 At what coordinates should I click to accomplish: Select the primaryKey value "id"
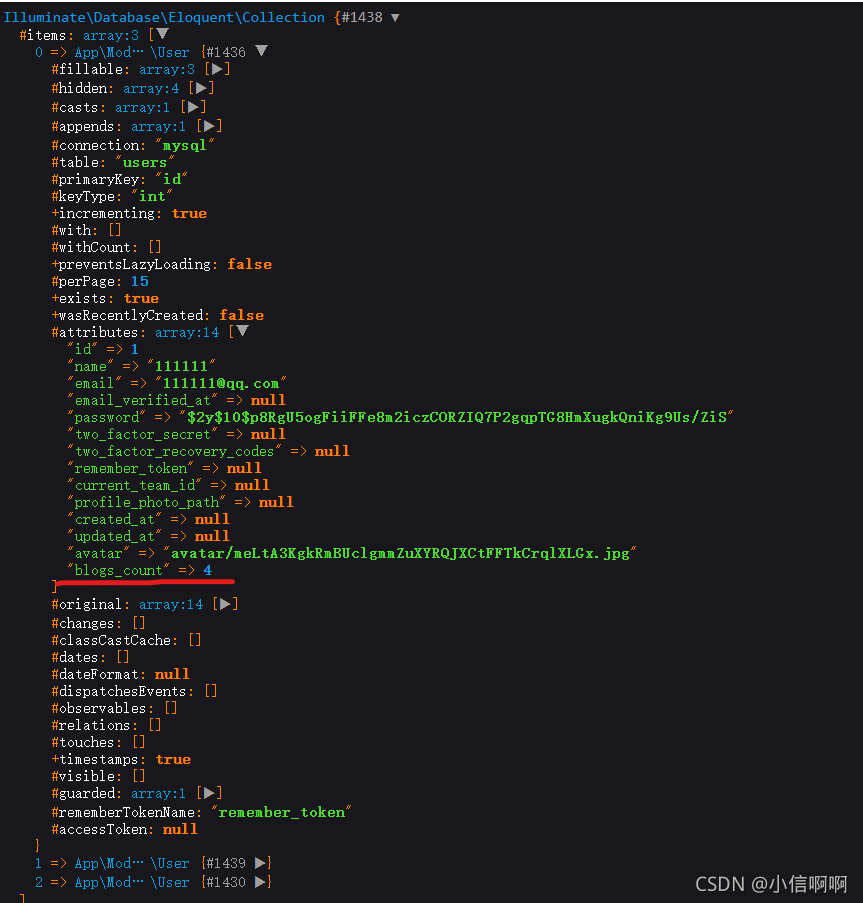click(x=172, y=179)
